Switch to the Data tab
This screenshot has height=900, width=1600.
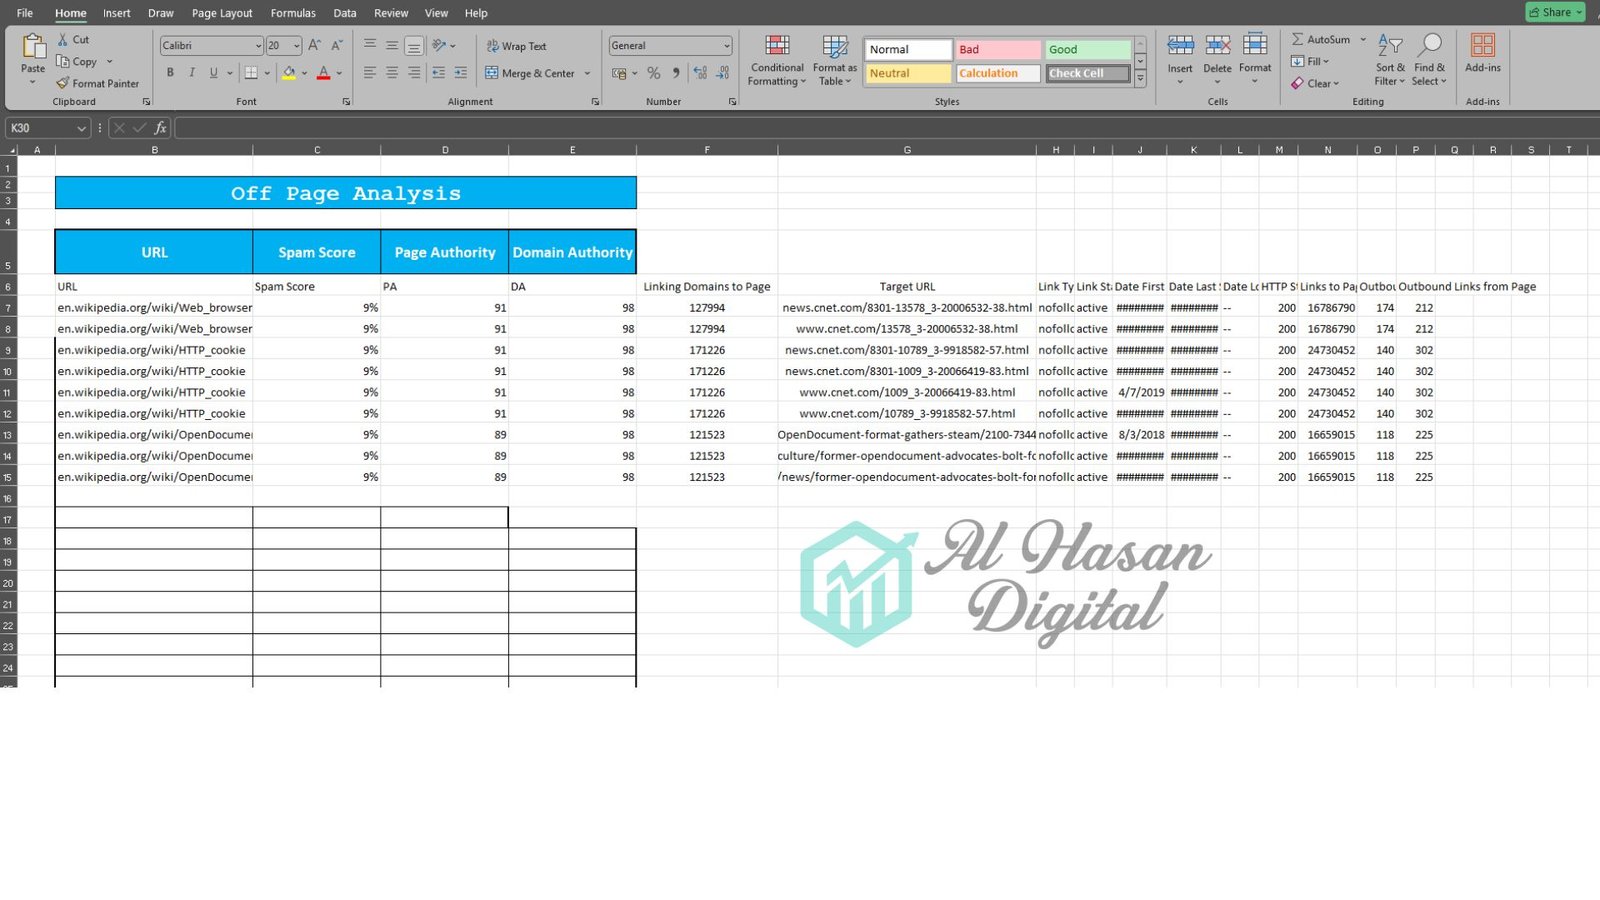click(x=345, y=13)
